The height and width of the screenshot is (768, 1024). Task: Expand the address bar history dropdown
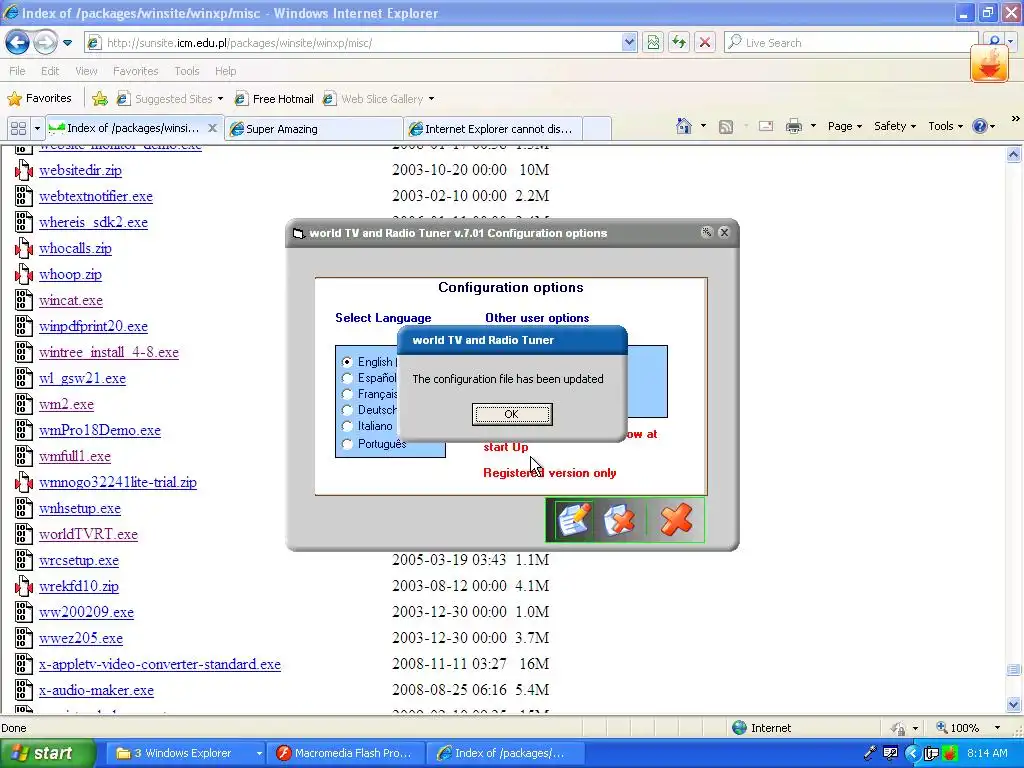(x=629, y=43)
